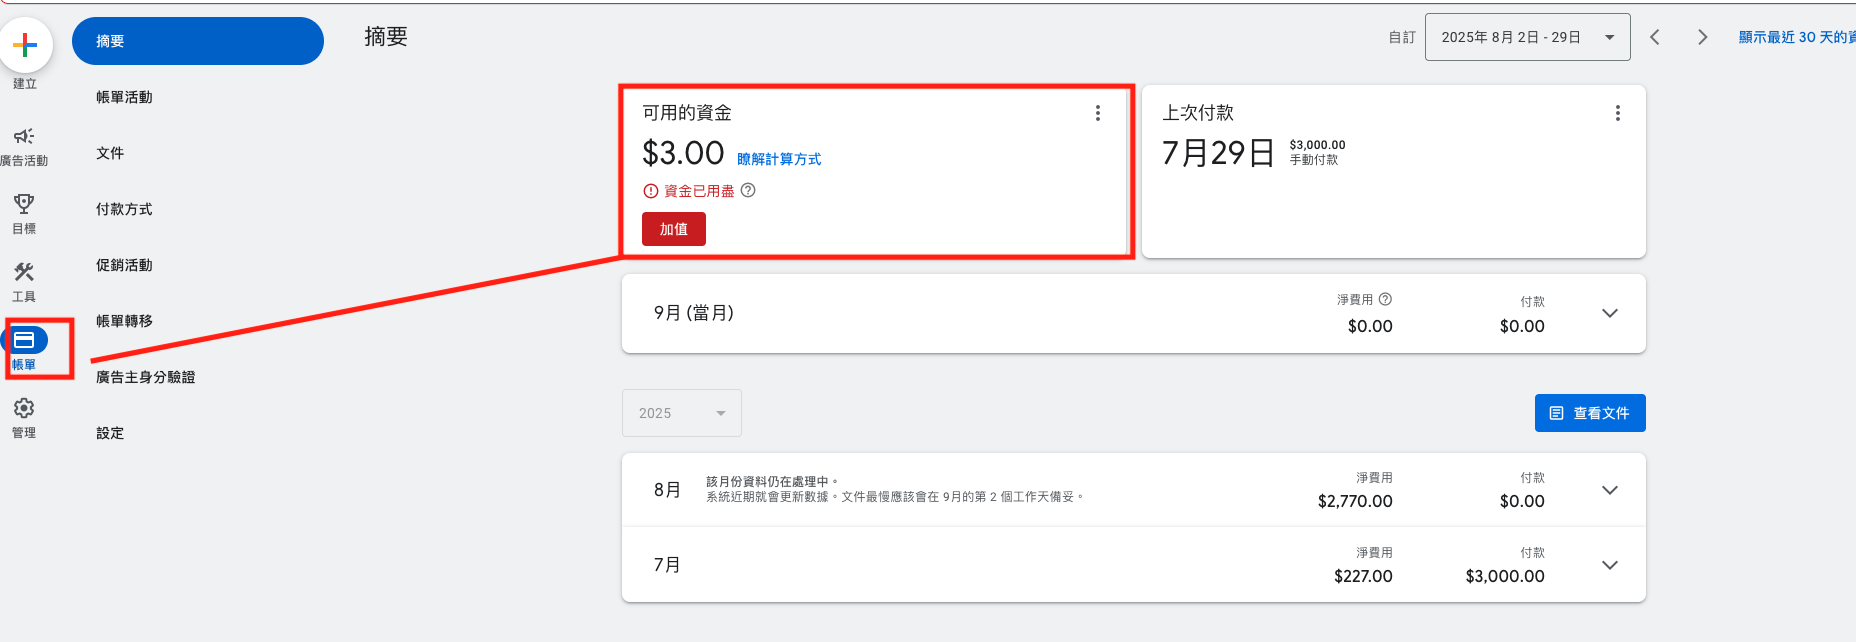Select 帳單活動 menu item
This screenshot has width=1856, height=642.
(124, 97)
